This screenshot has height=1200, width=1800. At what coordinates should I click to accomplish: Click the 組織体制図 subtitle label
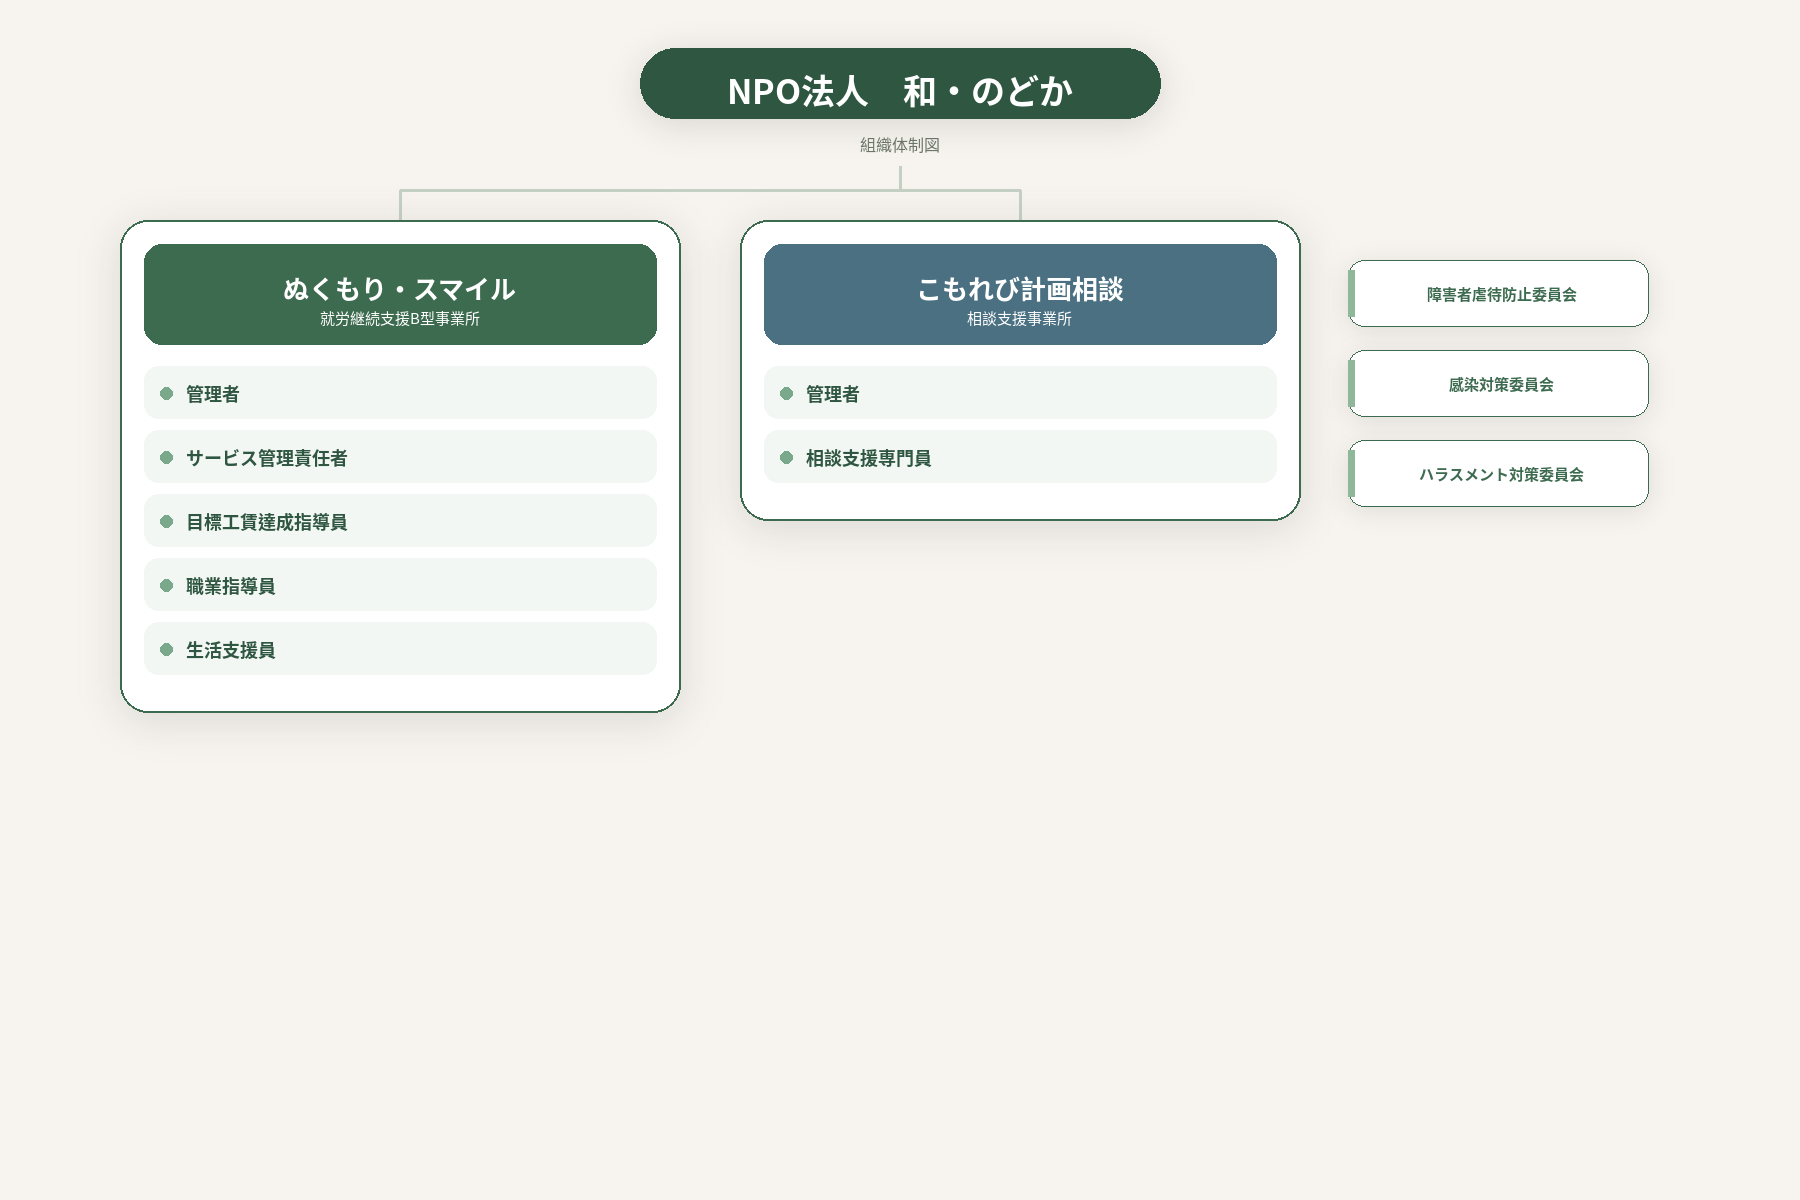900,145
